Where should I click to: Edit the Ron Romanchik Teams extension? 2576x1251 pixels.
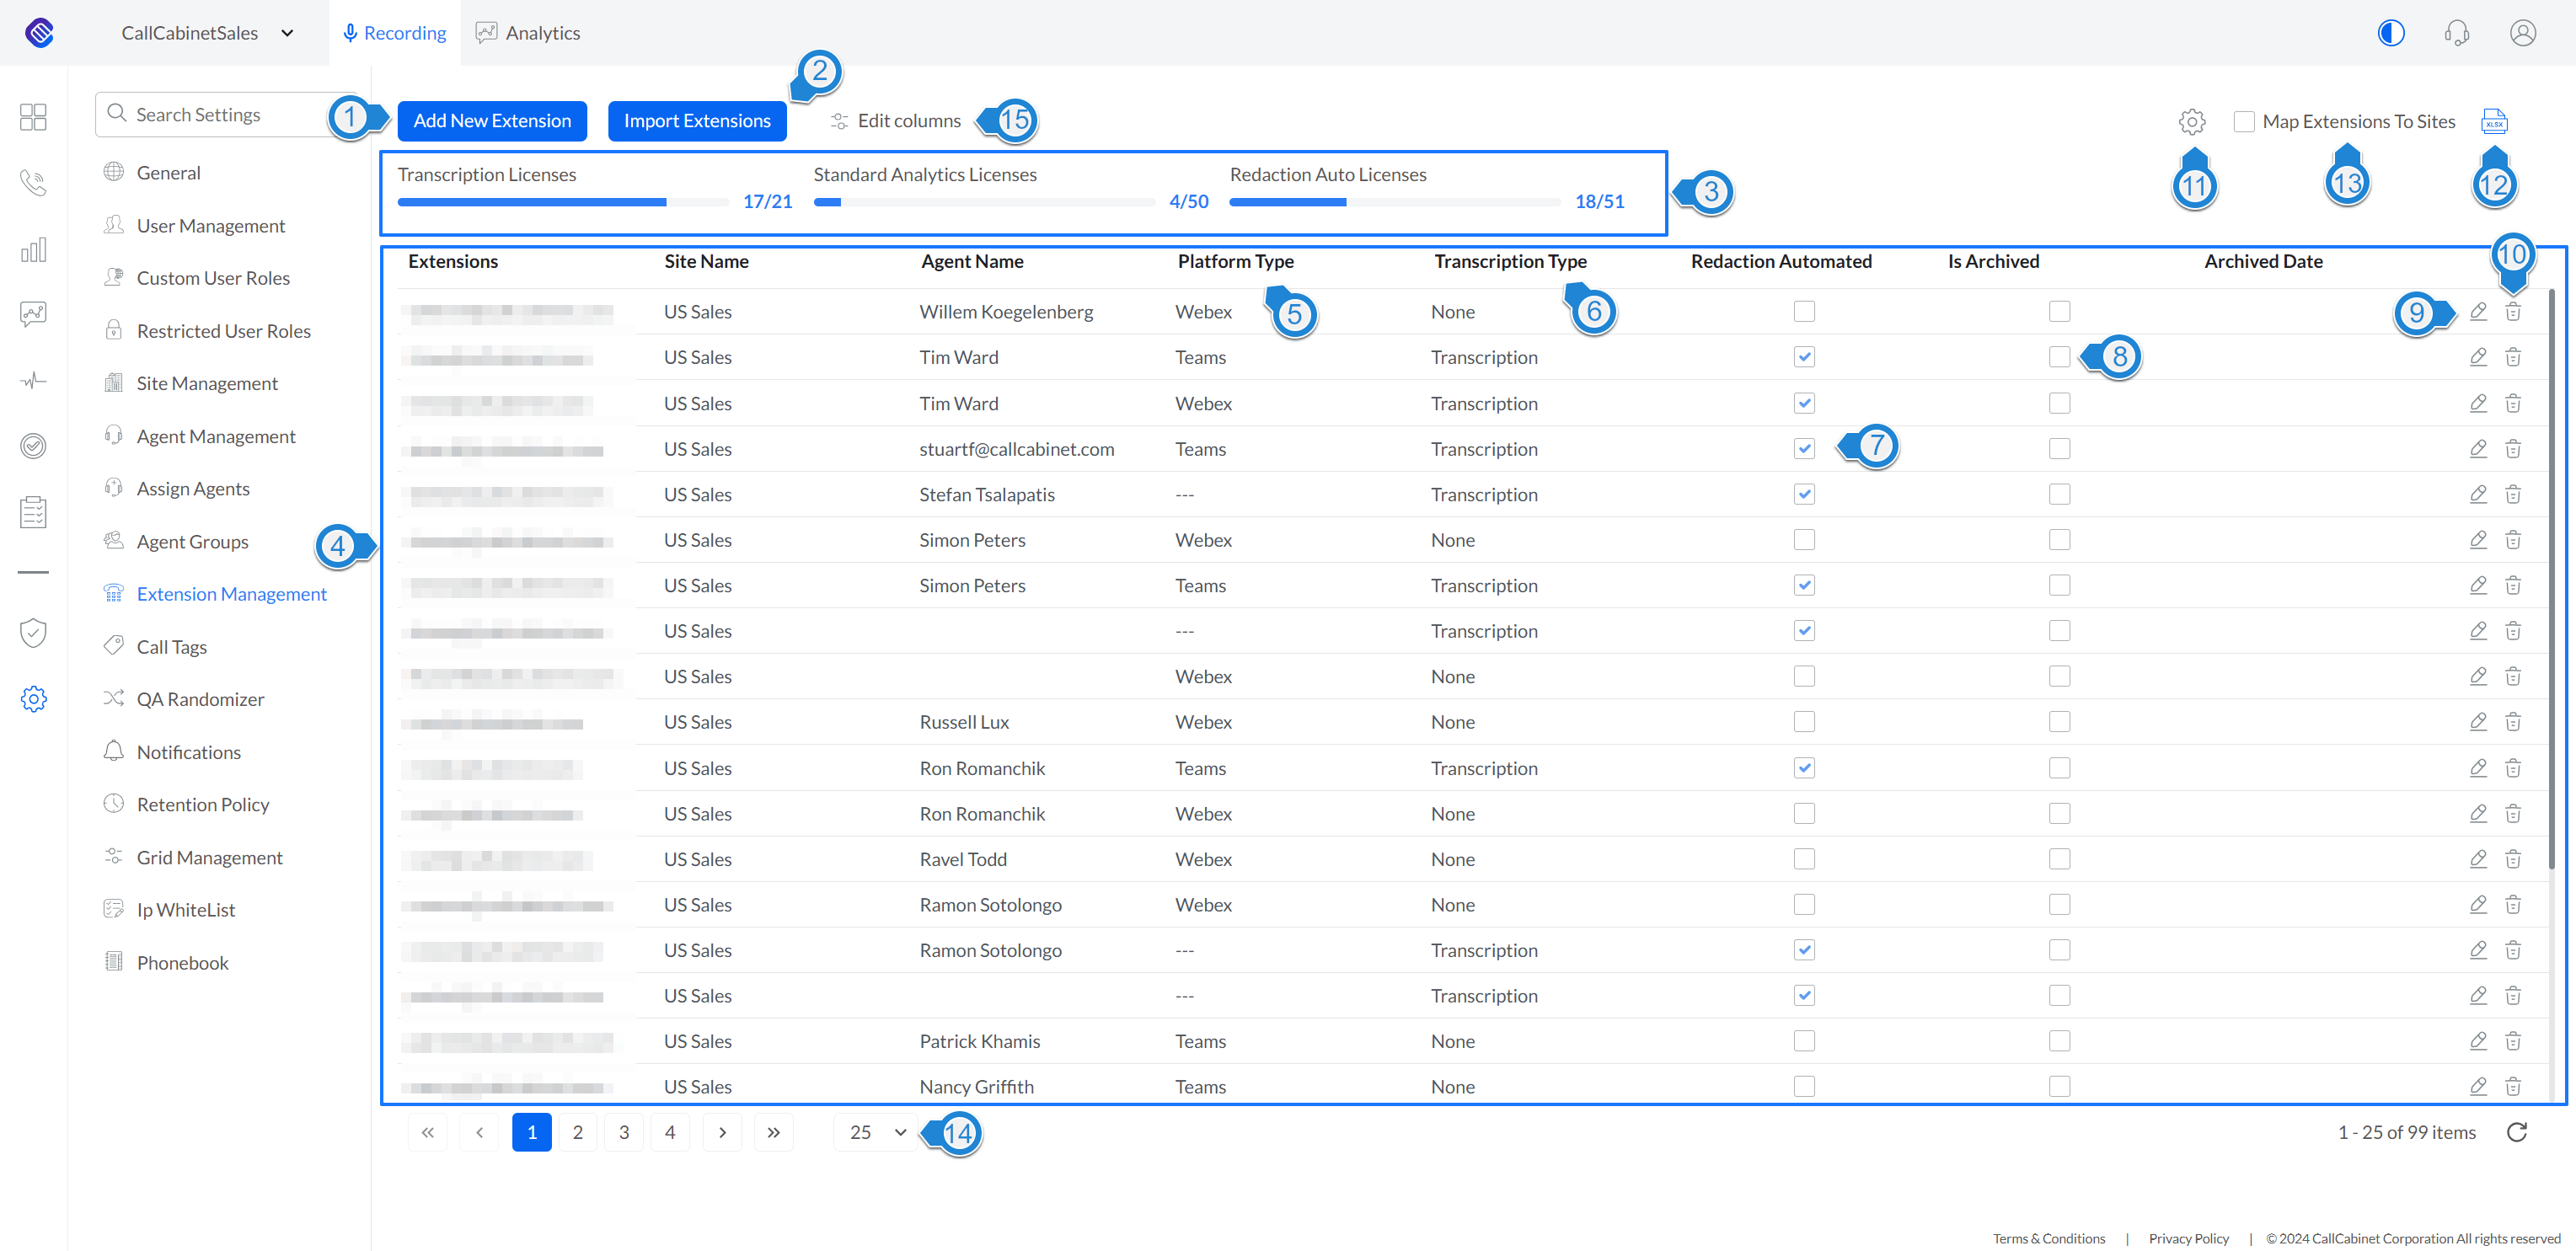[2478, 768]
